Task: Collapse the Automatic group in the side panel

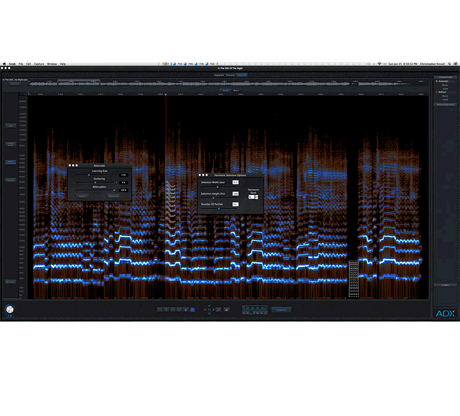Action: pyautogui.click(x=437, y=81)
